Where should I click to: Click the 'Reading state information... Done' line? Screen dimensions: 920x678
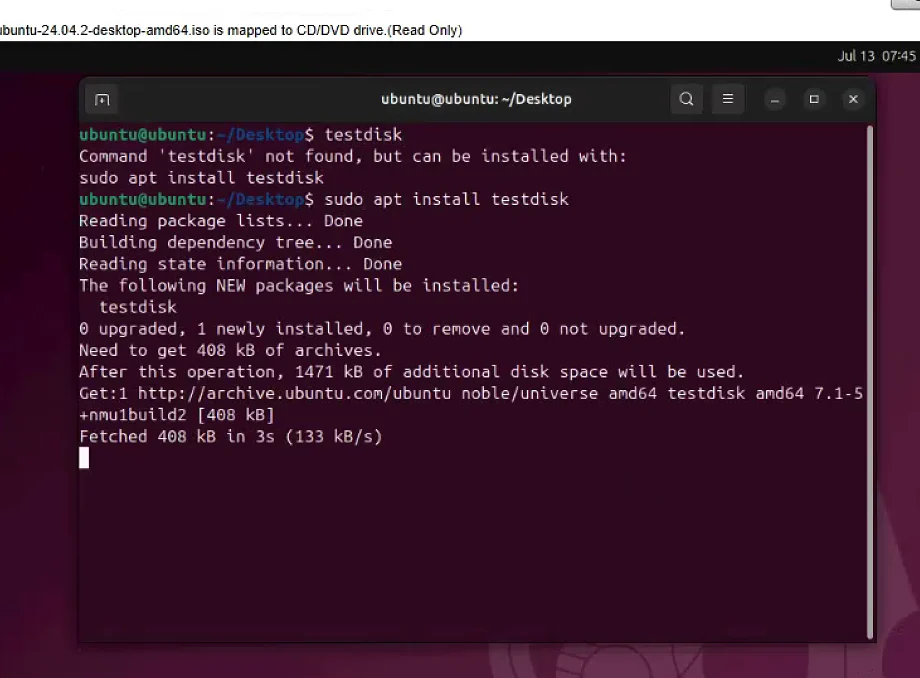241,264
